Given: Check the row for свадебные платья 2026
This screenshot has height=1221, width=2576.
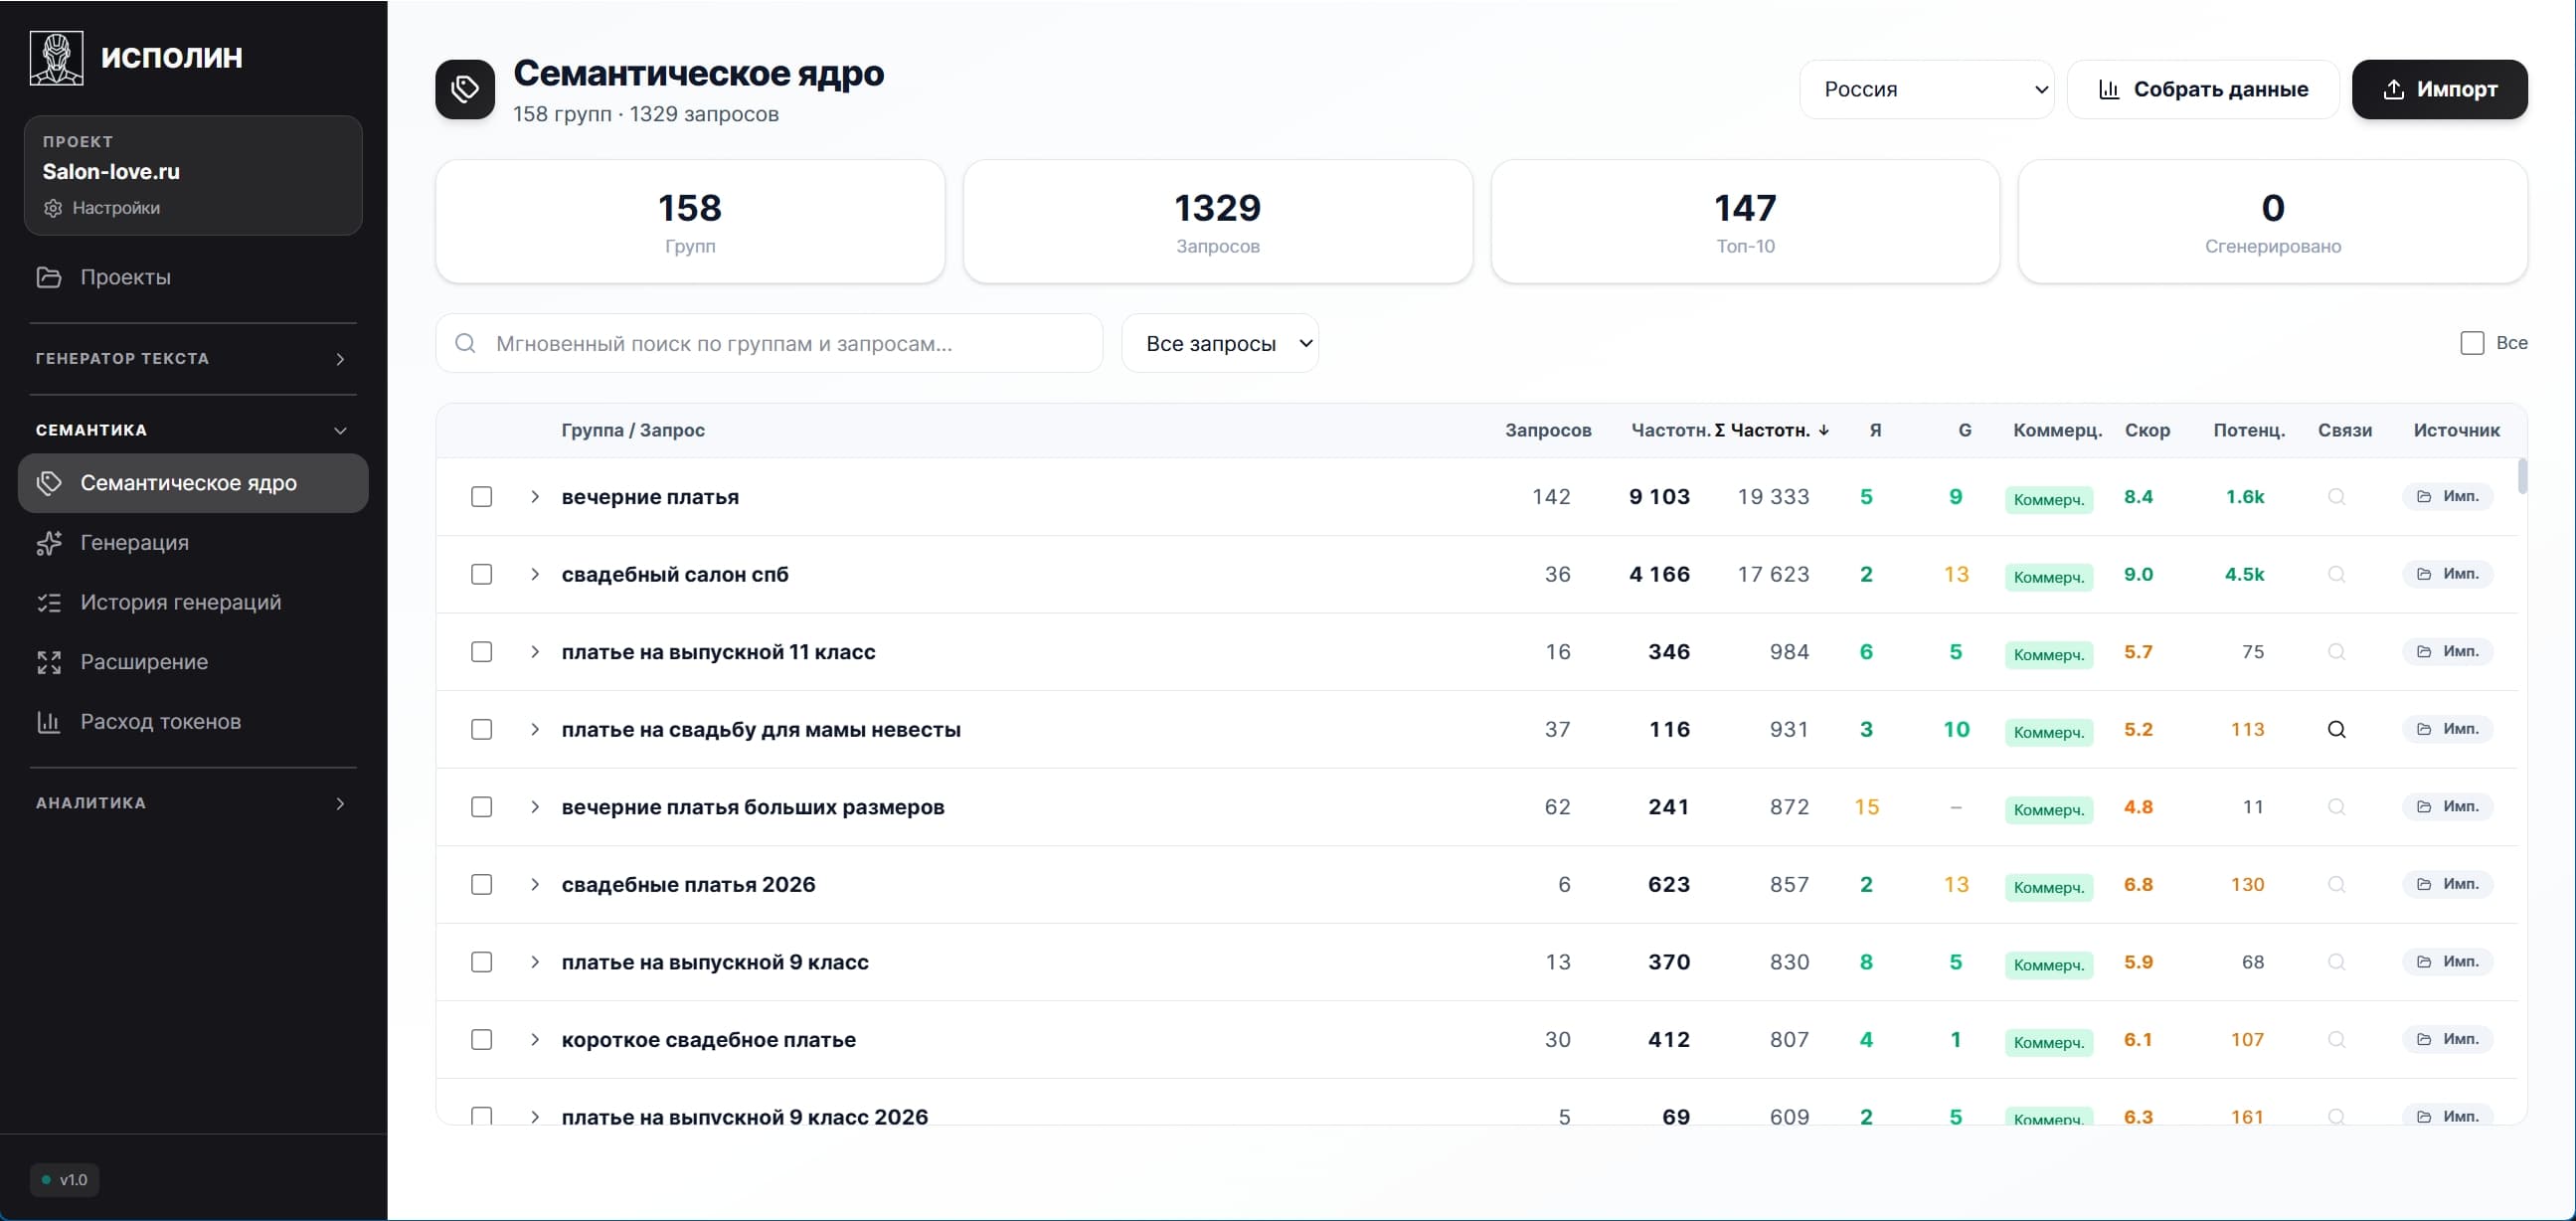Looking at the screenshot, I should click(482, 884).
